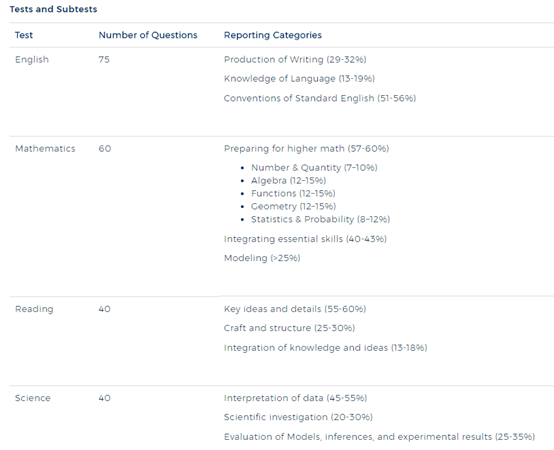Viewport: 554px width, 450px height.
Task: Click the Mathematics test row label
Action: click(x=45, y=148)
